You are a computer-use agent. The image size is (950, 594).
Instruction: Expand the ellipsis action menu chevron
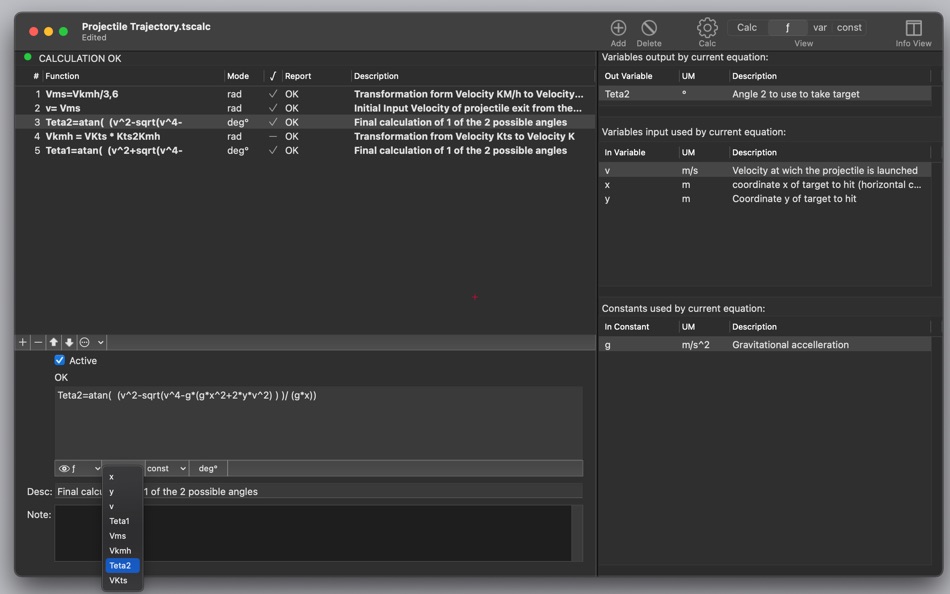click(101, 342)
